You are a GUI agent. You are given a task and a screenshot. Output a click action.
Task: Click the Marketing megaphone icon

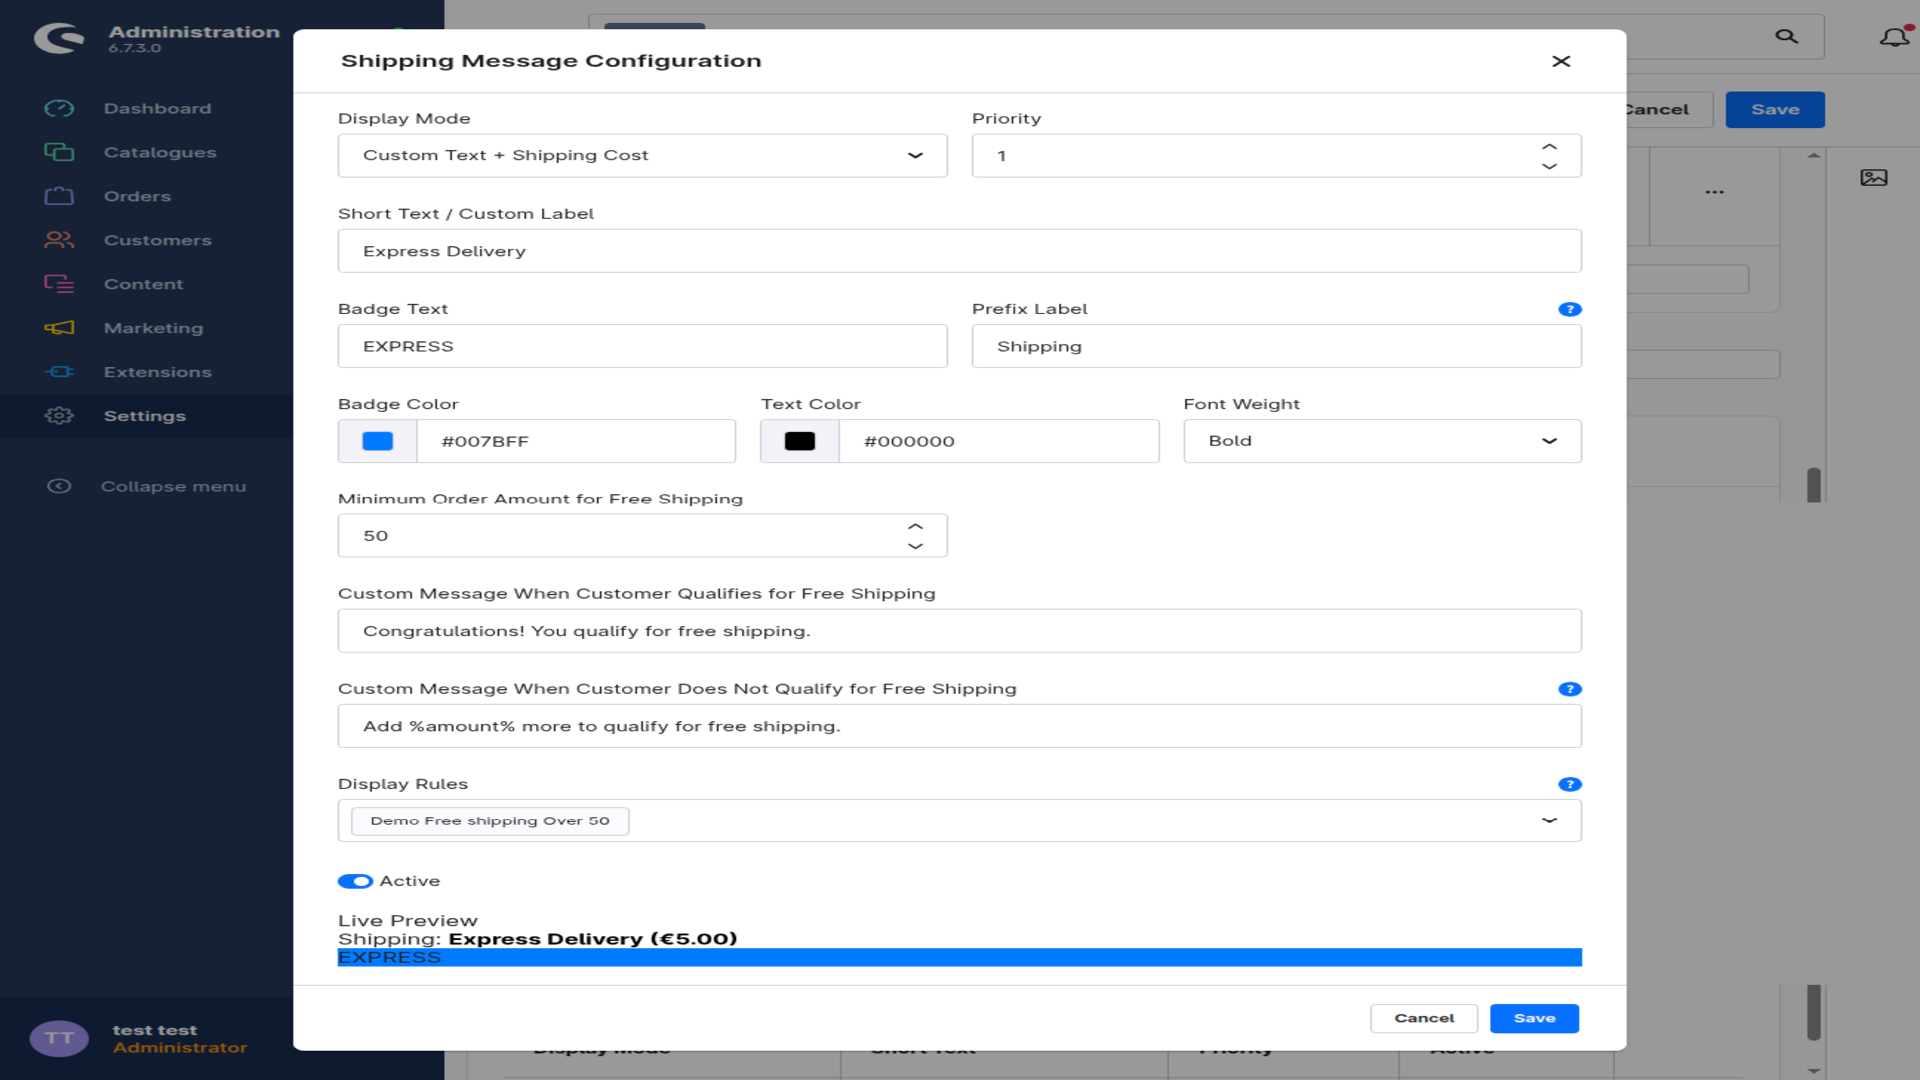[x=59, y=328]
